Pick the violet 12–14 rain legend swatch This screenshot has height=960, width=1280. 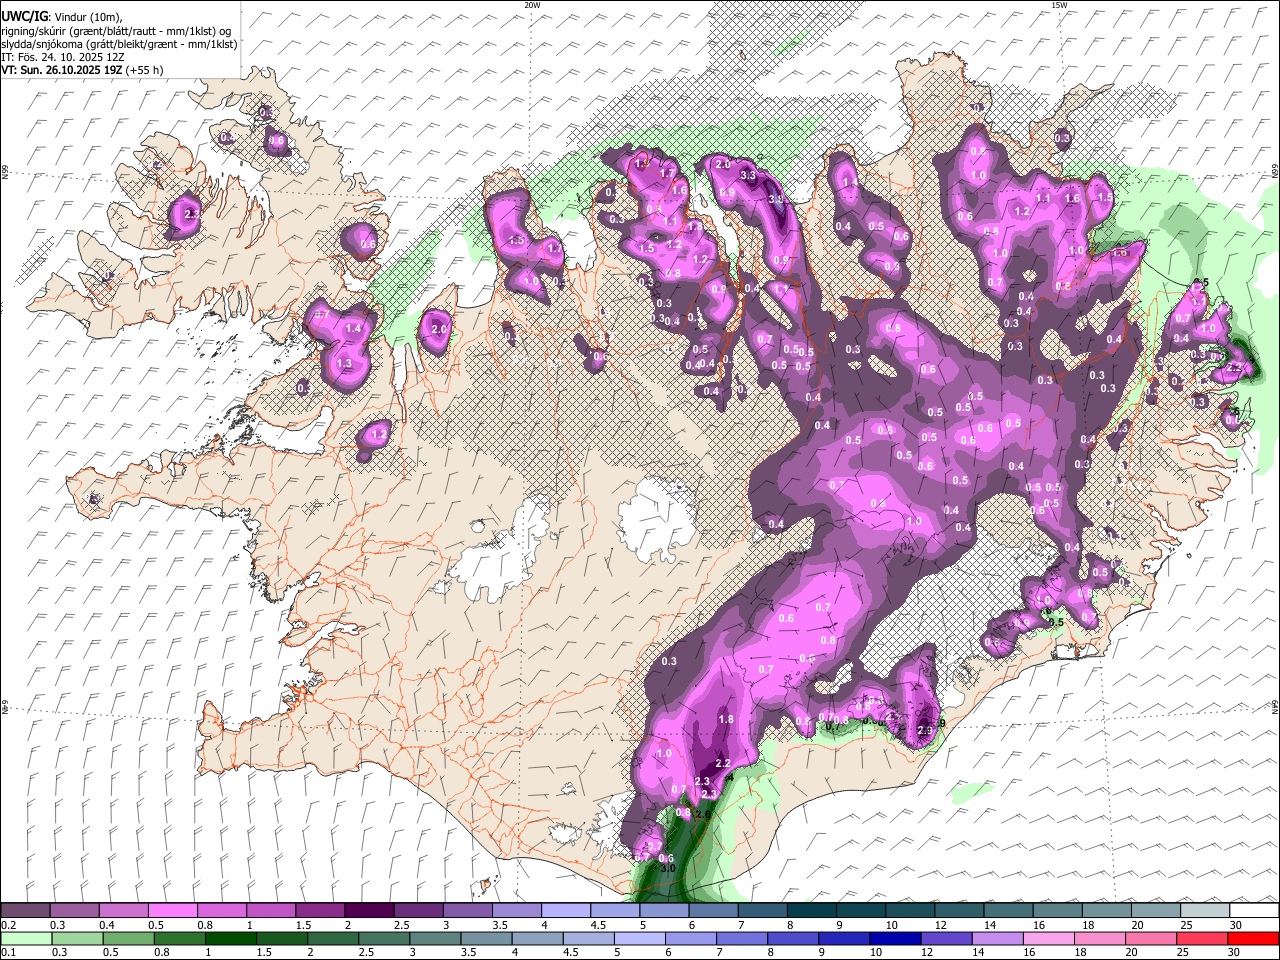(948, 938)
